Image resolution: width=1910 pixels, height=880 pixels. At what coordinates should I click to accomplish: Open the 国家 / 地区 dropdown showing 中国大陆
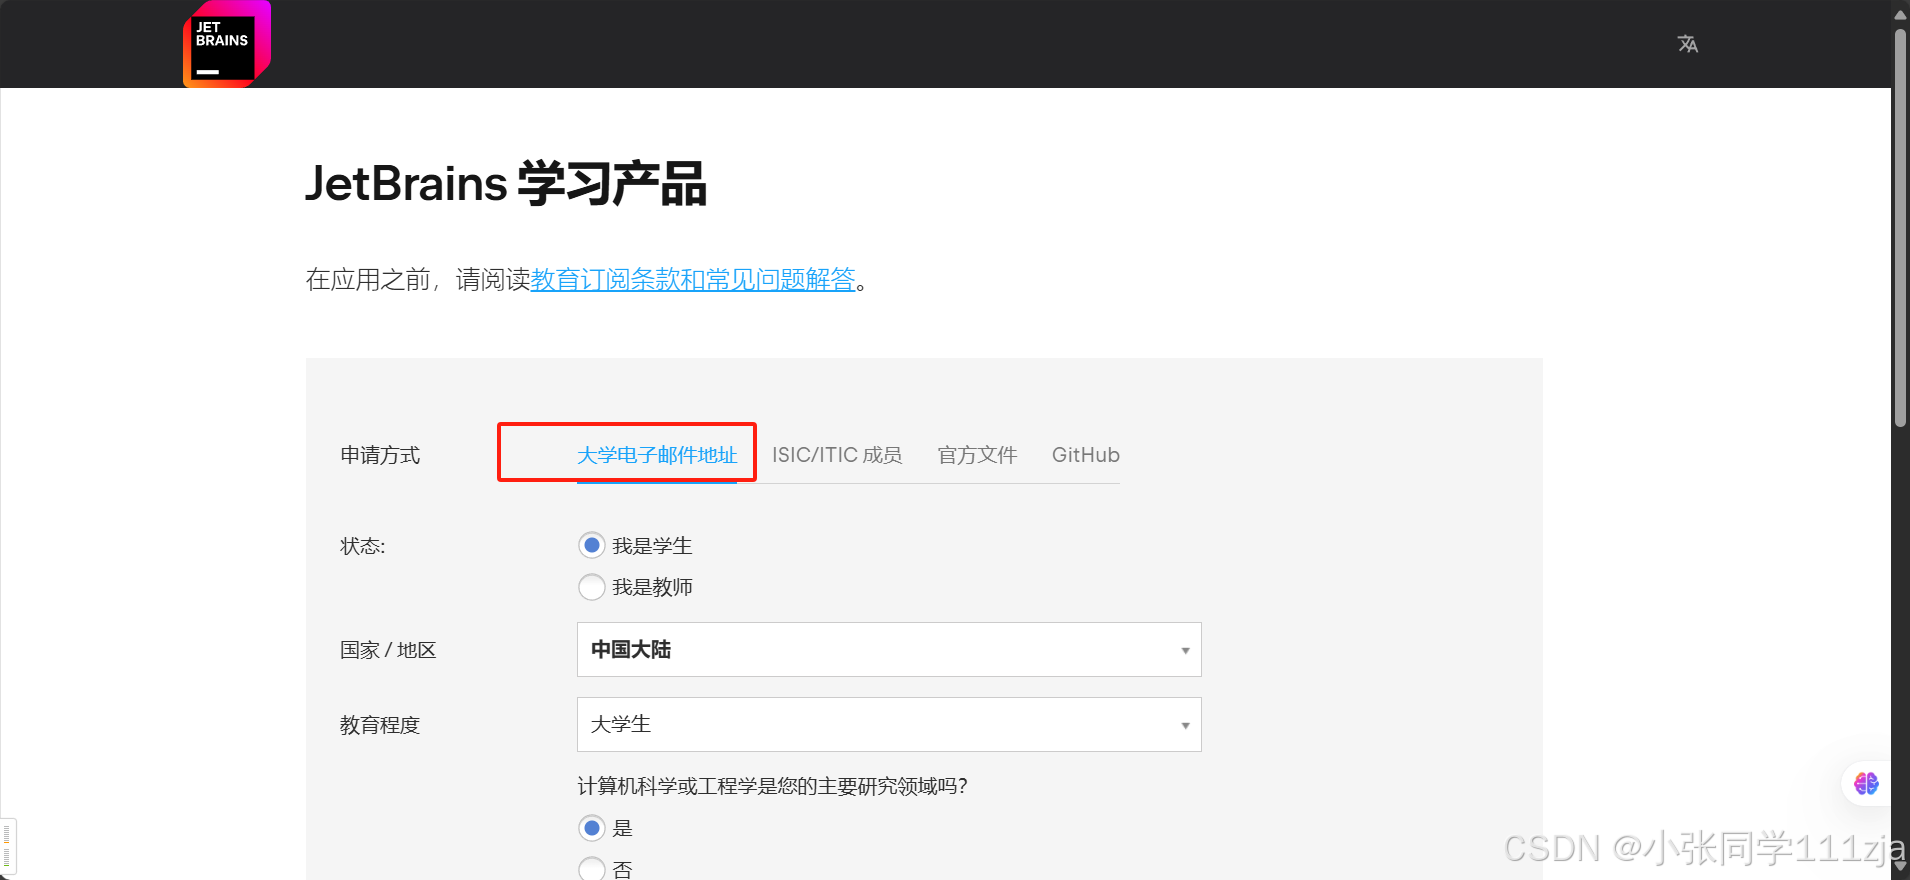(x=889, y=650)
